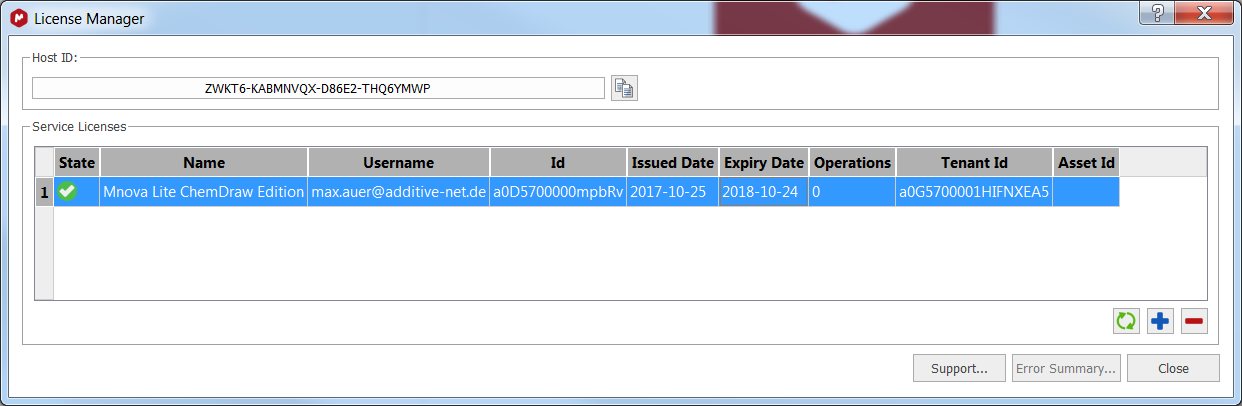Close the window with red X button
This screenshot has width=1242, height=406.
click(x=1205, y=11)
